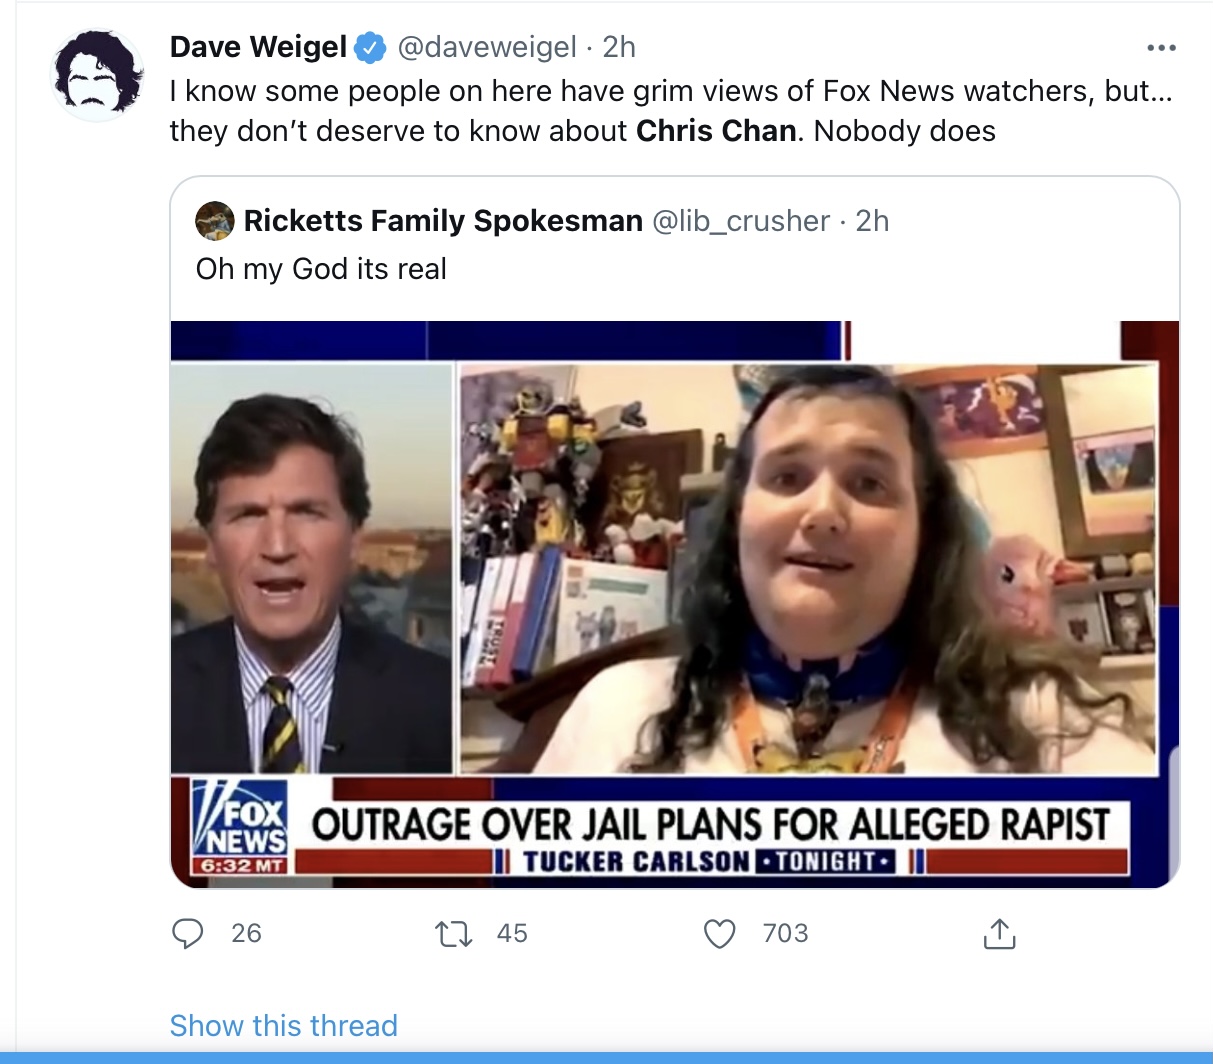
Task: Click the tweet's 2h timestamp
Action: pyautogui.click(x=619, y=47)
